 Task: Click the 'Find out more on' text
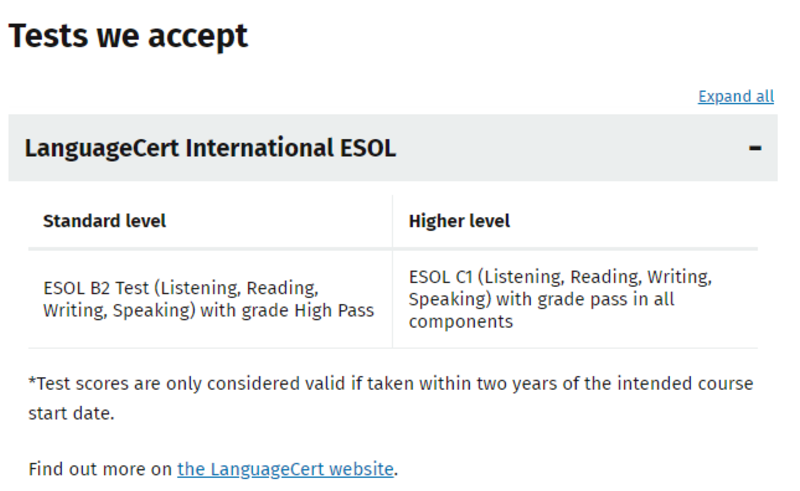pos(100,469)
